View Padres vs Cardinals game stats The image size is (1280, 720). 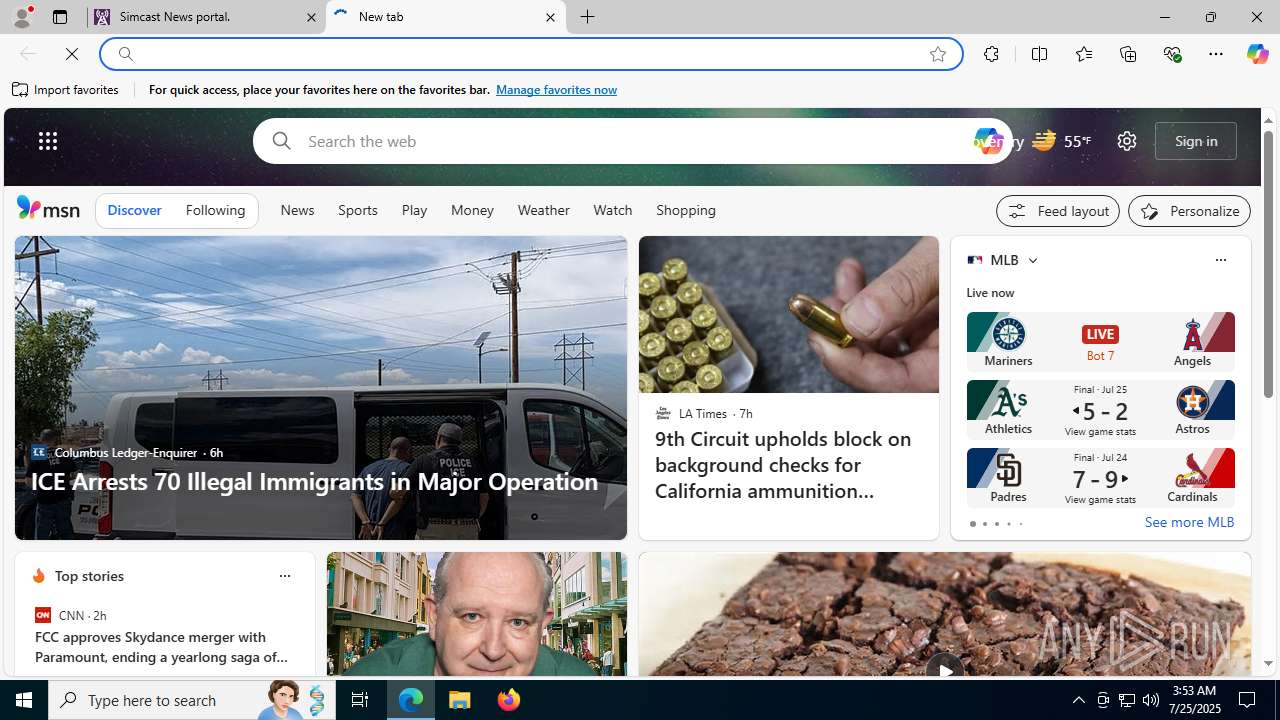1100,477
